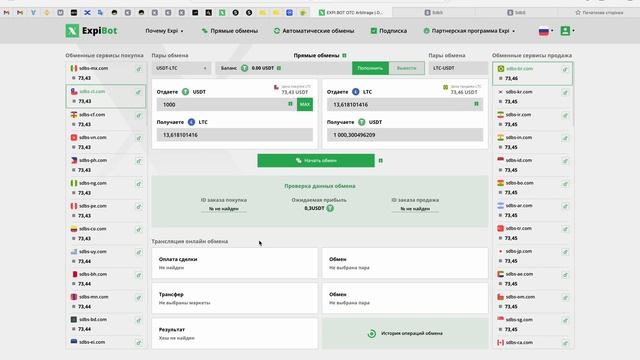Select sell service sdbs-kr.com

(x=533, y=97)
